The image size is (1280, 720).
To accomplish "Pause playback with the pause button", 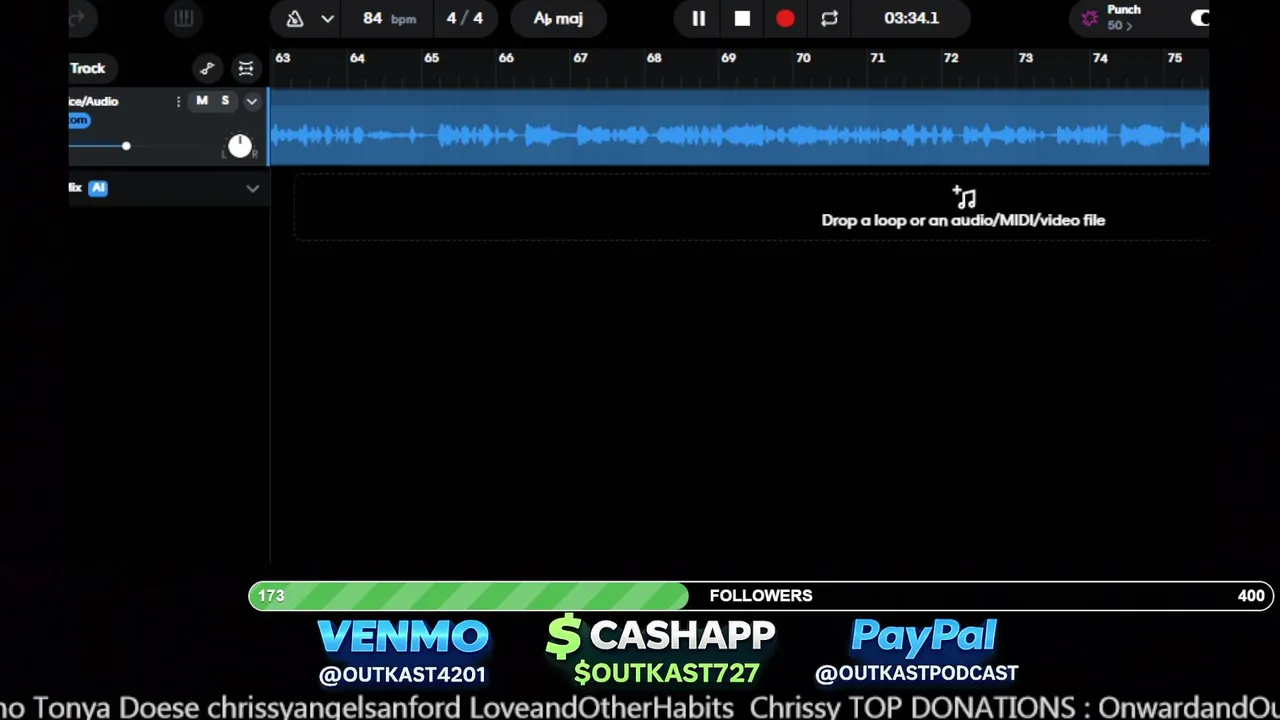I will (x=698, y=18).
